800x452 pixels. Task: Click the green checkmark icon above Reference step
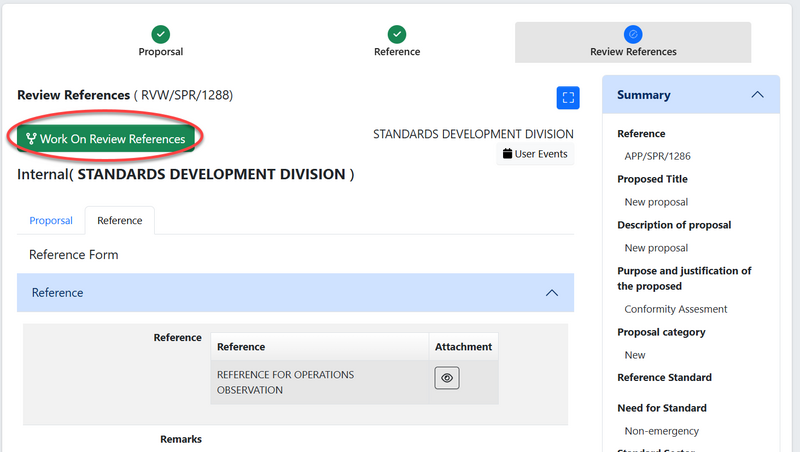[397, 34]
